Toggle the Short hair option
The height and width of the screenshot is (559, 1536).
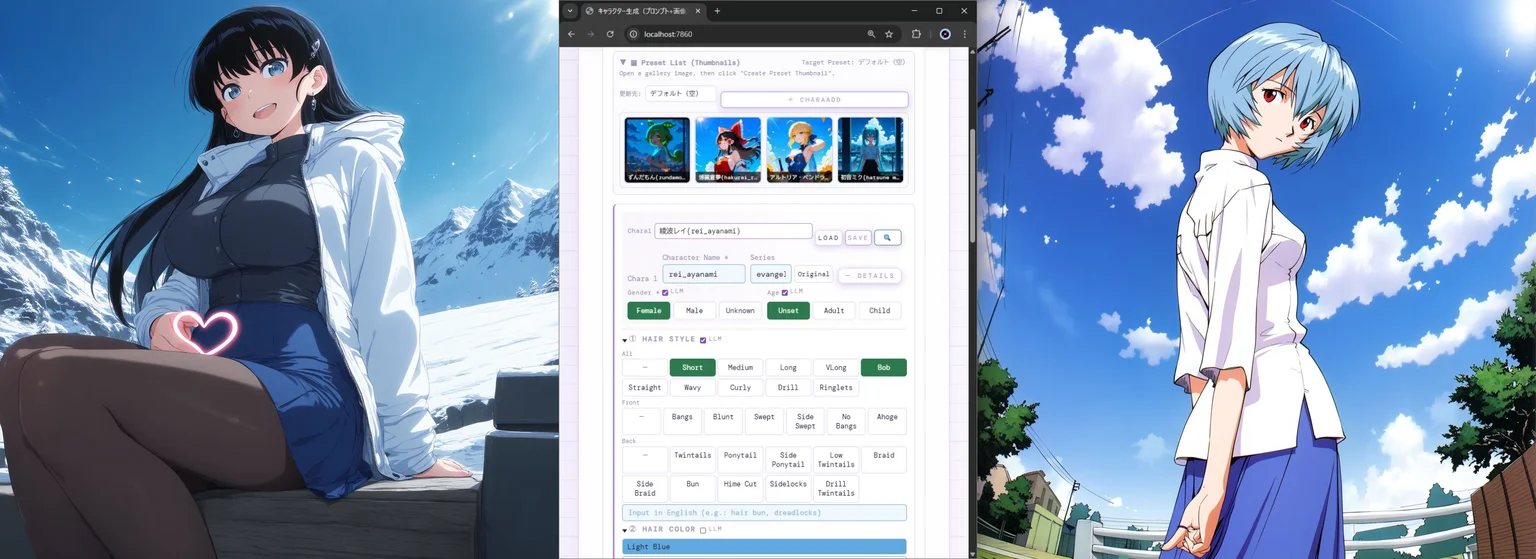(693, 368)
